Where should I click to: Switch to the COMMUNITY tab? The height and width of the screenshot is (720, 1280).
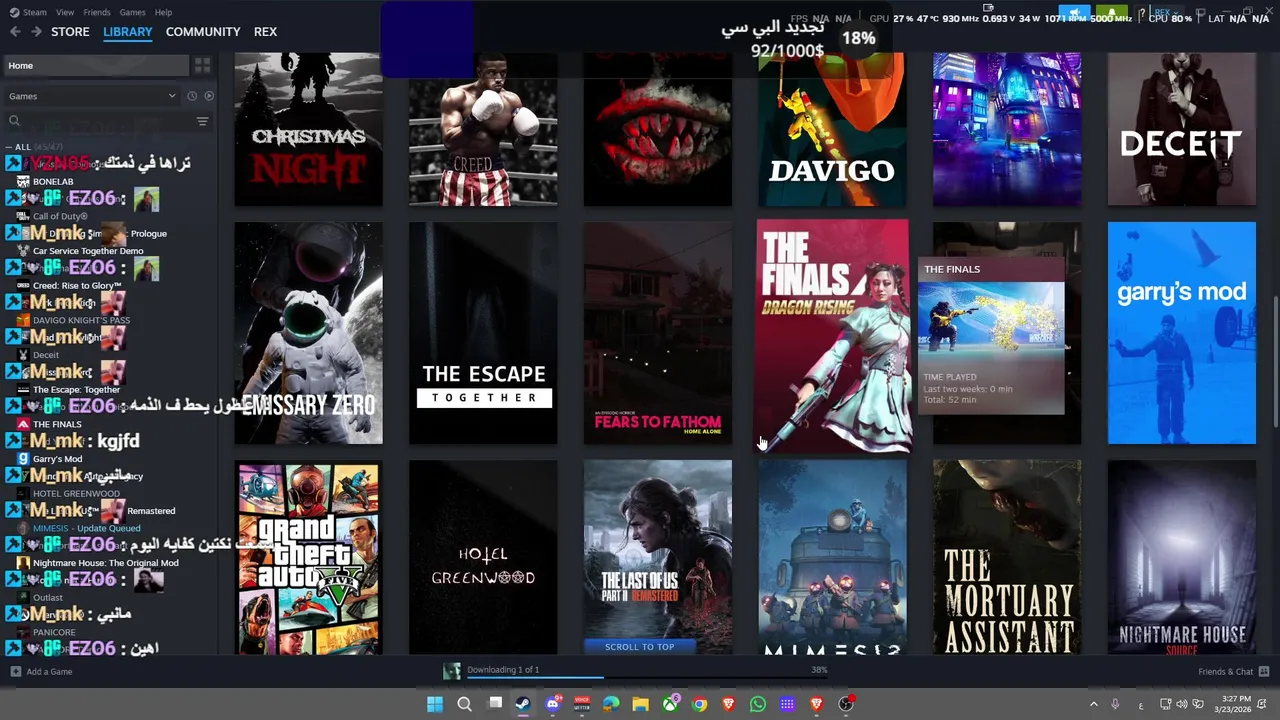(x=203, y=32)
